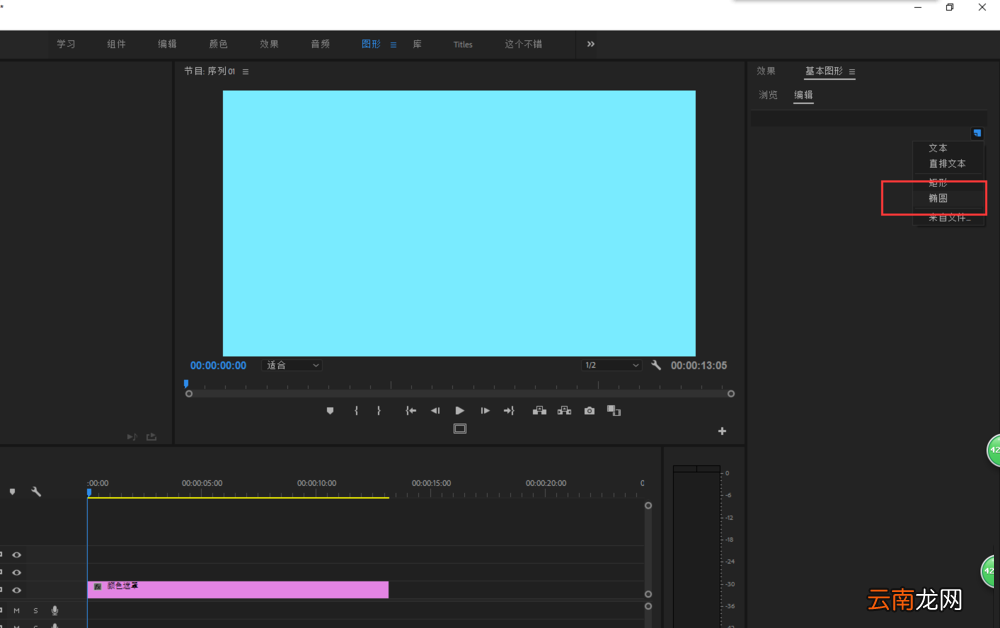Click the timeline marker icon

[12, 492]
